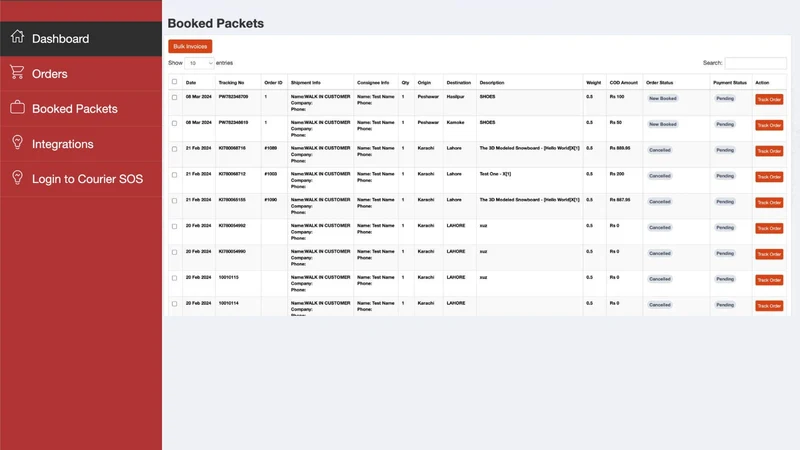Sort by the Date column header
This screenshot has width=800, height=450.
click(x=191, y=83)
